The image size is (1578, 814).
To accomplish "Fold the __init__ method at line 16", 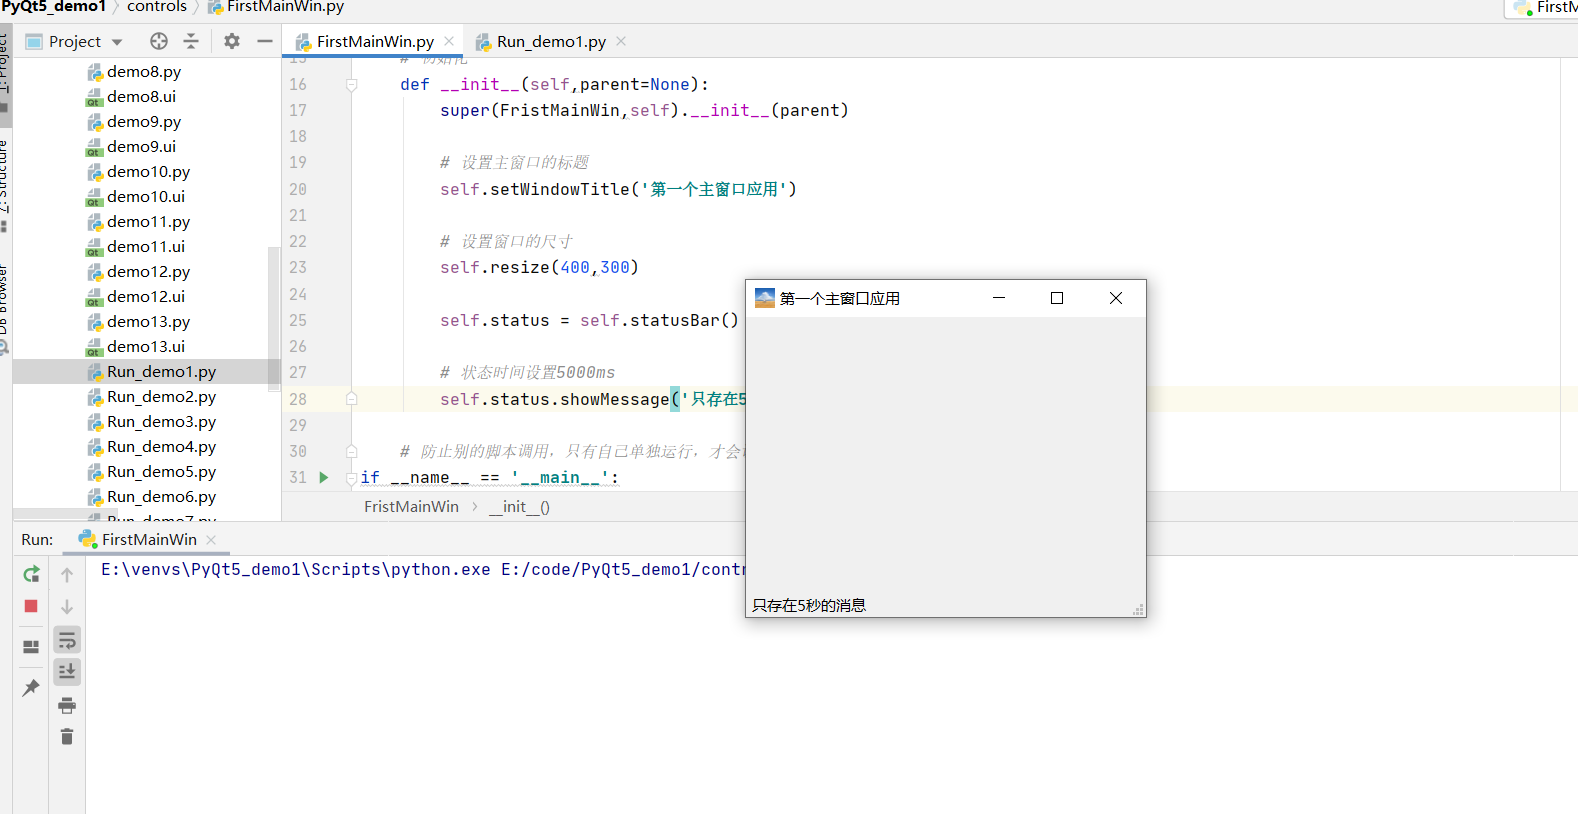I will click(x=352, y=85).
